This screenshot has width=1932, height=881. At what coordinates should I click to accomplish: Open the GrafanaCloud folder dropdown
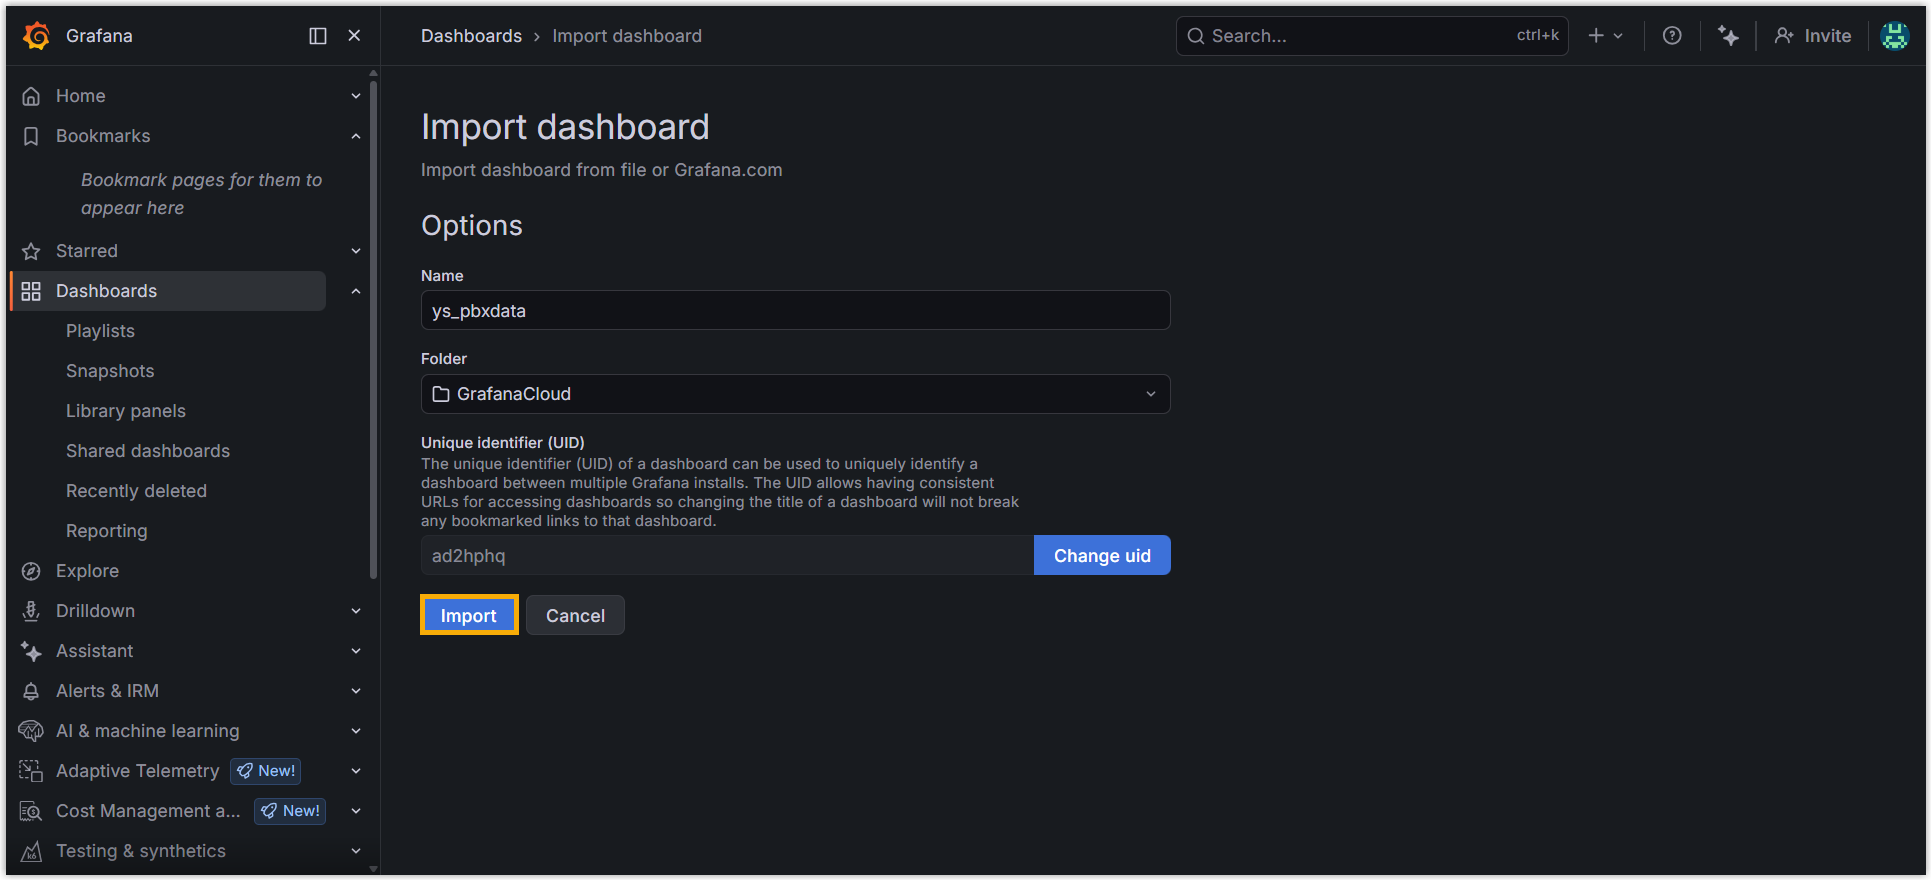[x=795, y=394]
